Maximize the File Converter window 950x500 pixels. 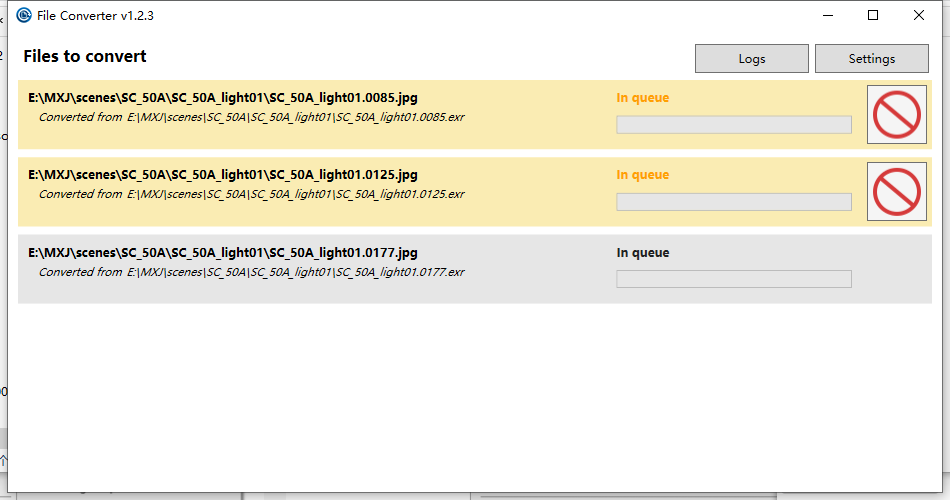(x=873, y=15)
